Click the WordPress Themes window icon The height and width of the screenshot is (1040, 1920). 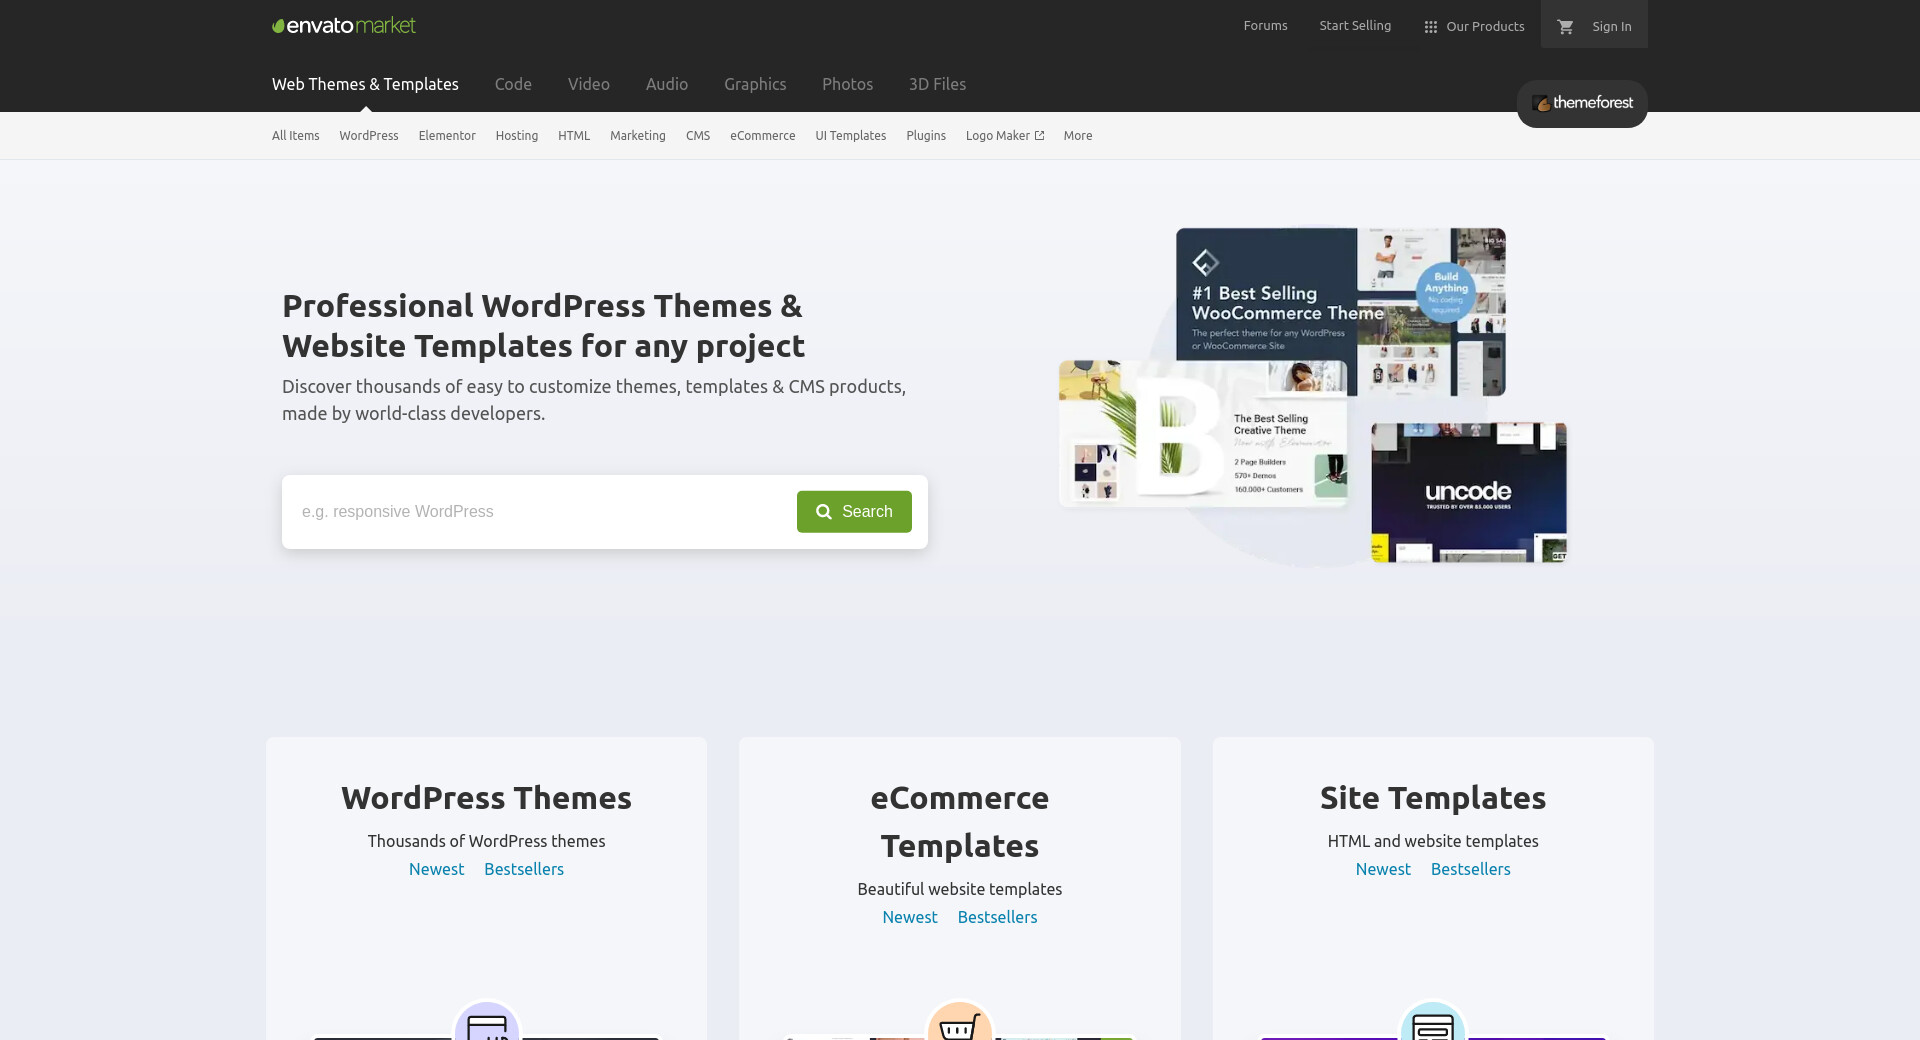pyautogui.click(x=487, y=1023)
